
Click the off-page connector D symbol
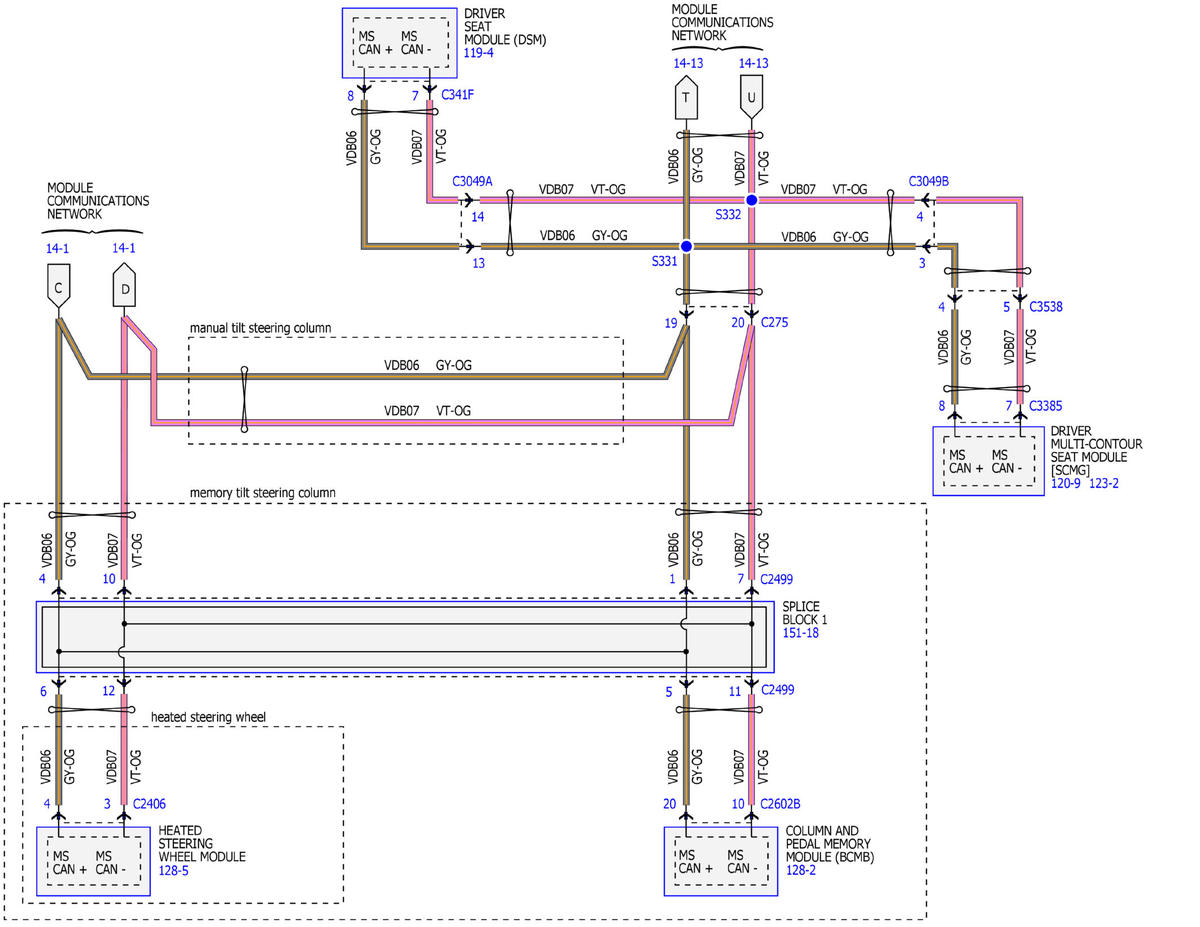click(124, 286)
